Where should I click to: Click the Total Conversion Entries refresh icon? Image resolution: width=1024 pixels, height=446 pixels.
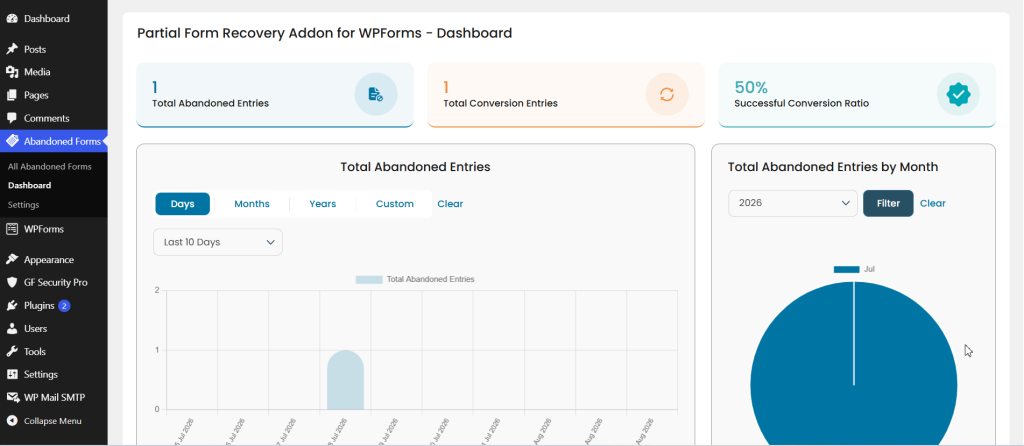(x=667, y=94)
